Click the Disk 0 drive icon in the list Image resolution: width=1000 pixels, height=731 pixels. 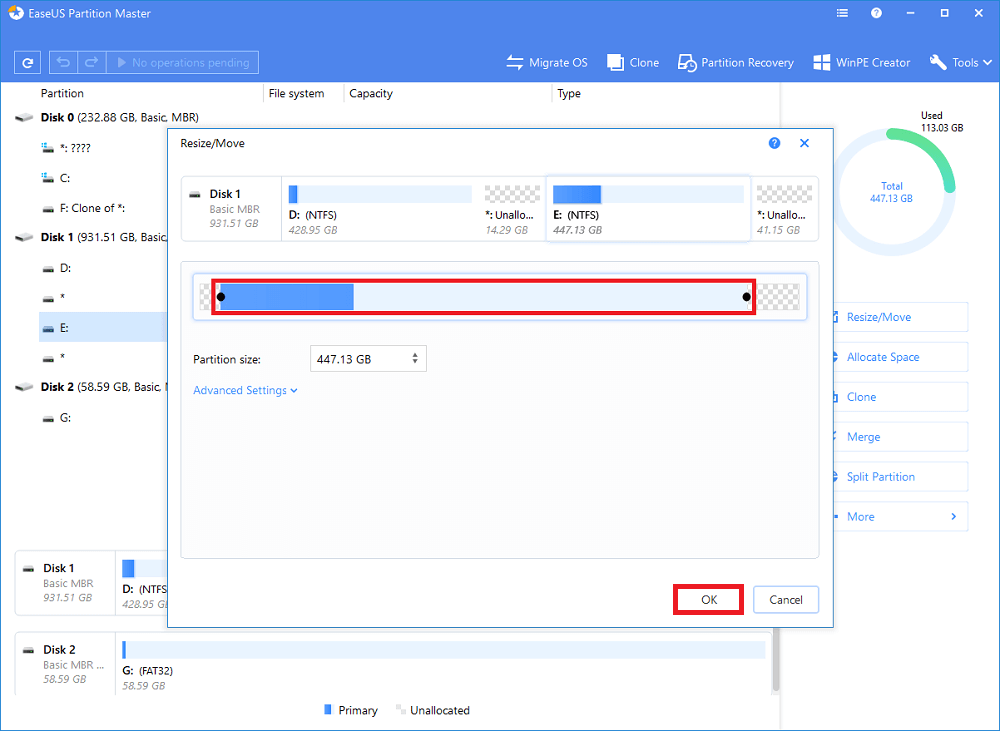point(24,117)
